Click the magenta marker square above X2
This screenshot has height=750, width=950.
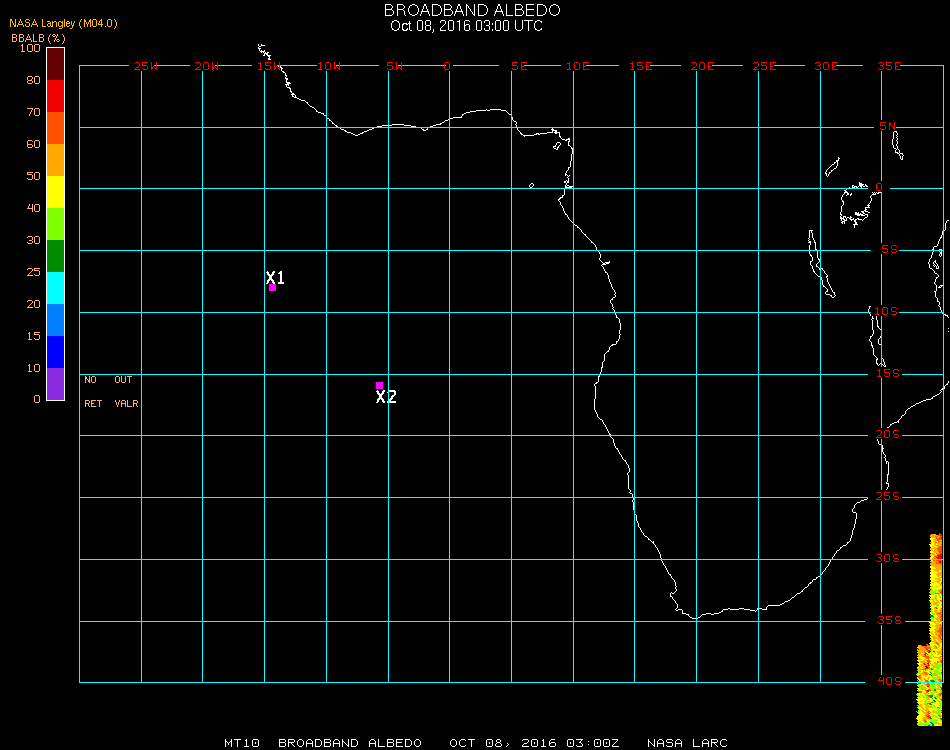379,385
